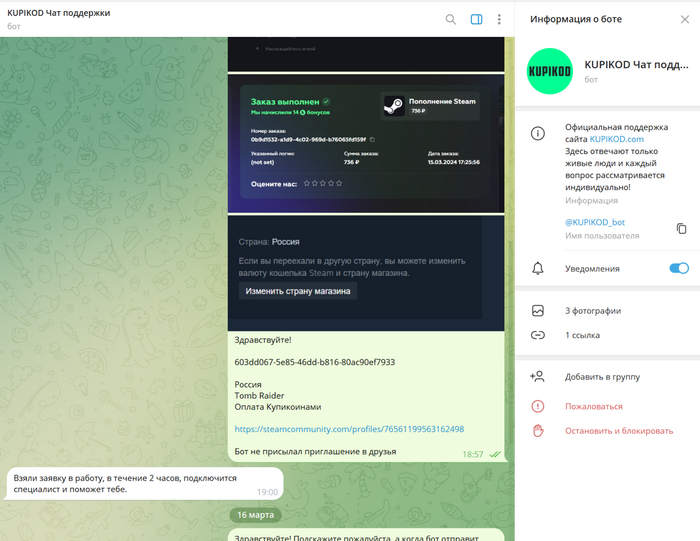
Task: Click the red exclamation report icon
Action: [x=538, y=406]
